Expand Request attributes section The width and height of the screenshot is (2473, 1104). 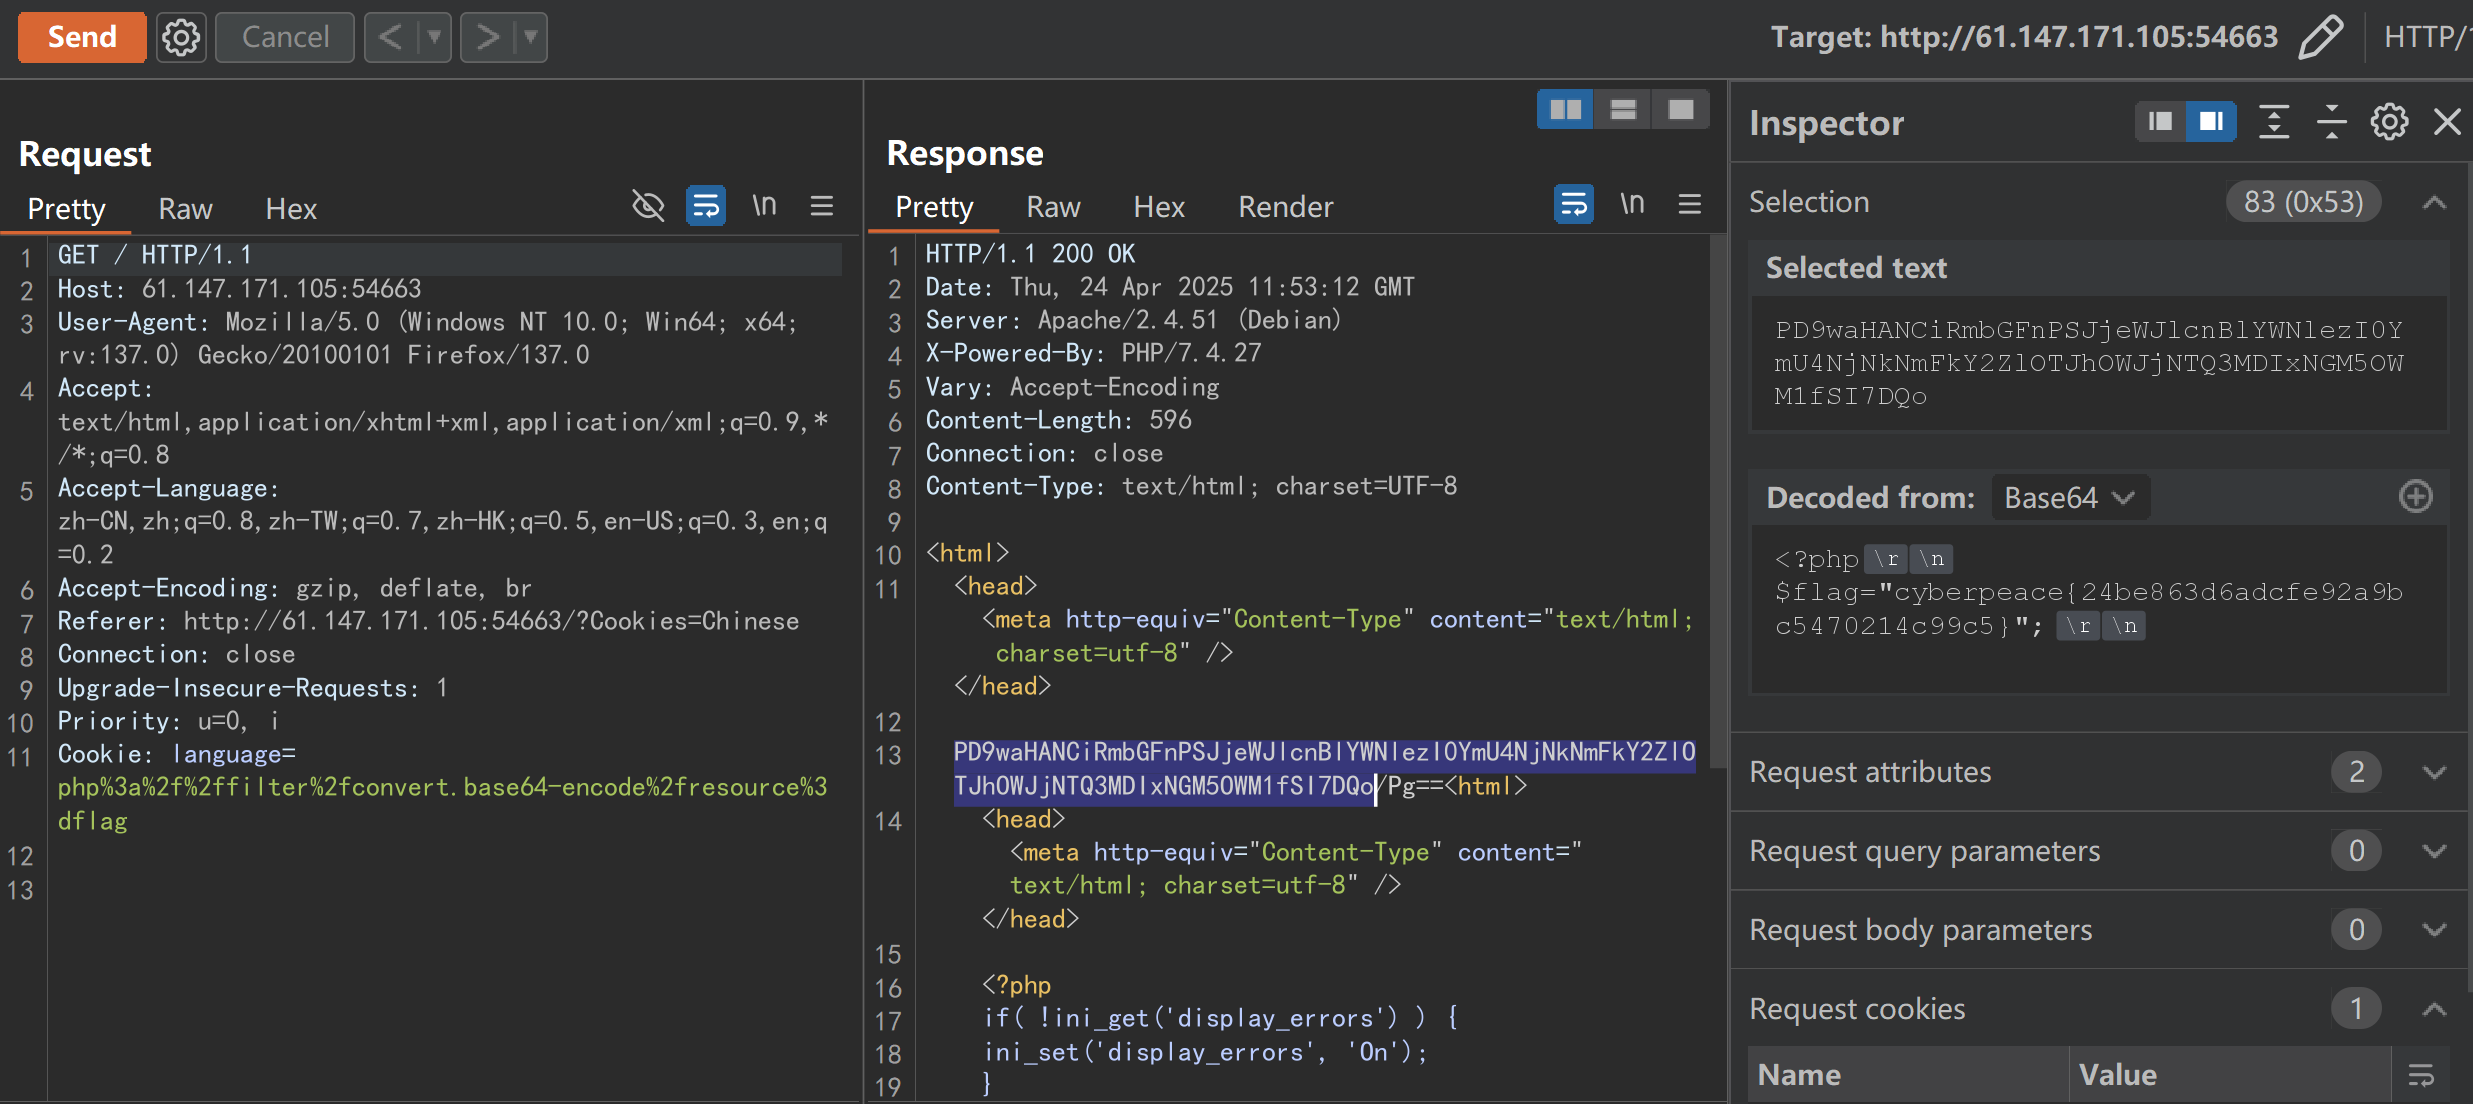coord(2434,772)
